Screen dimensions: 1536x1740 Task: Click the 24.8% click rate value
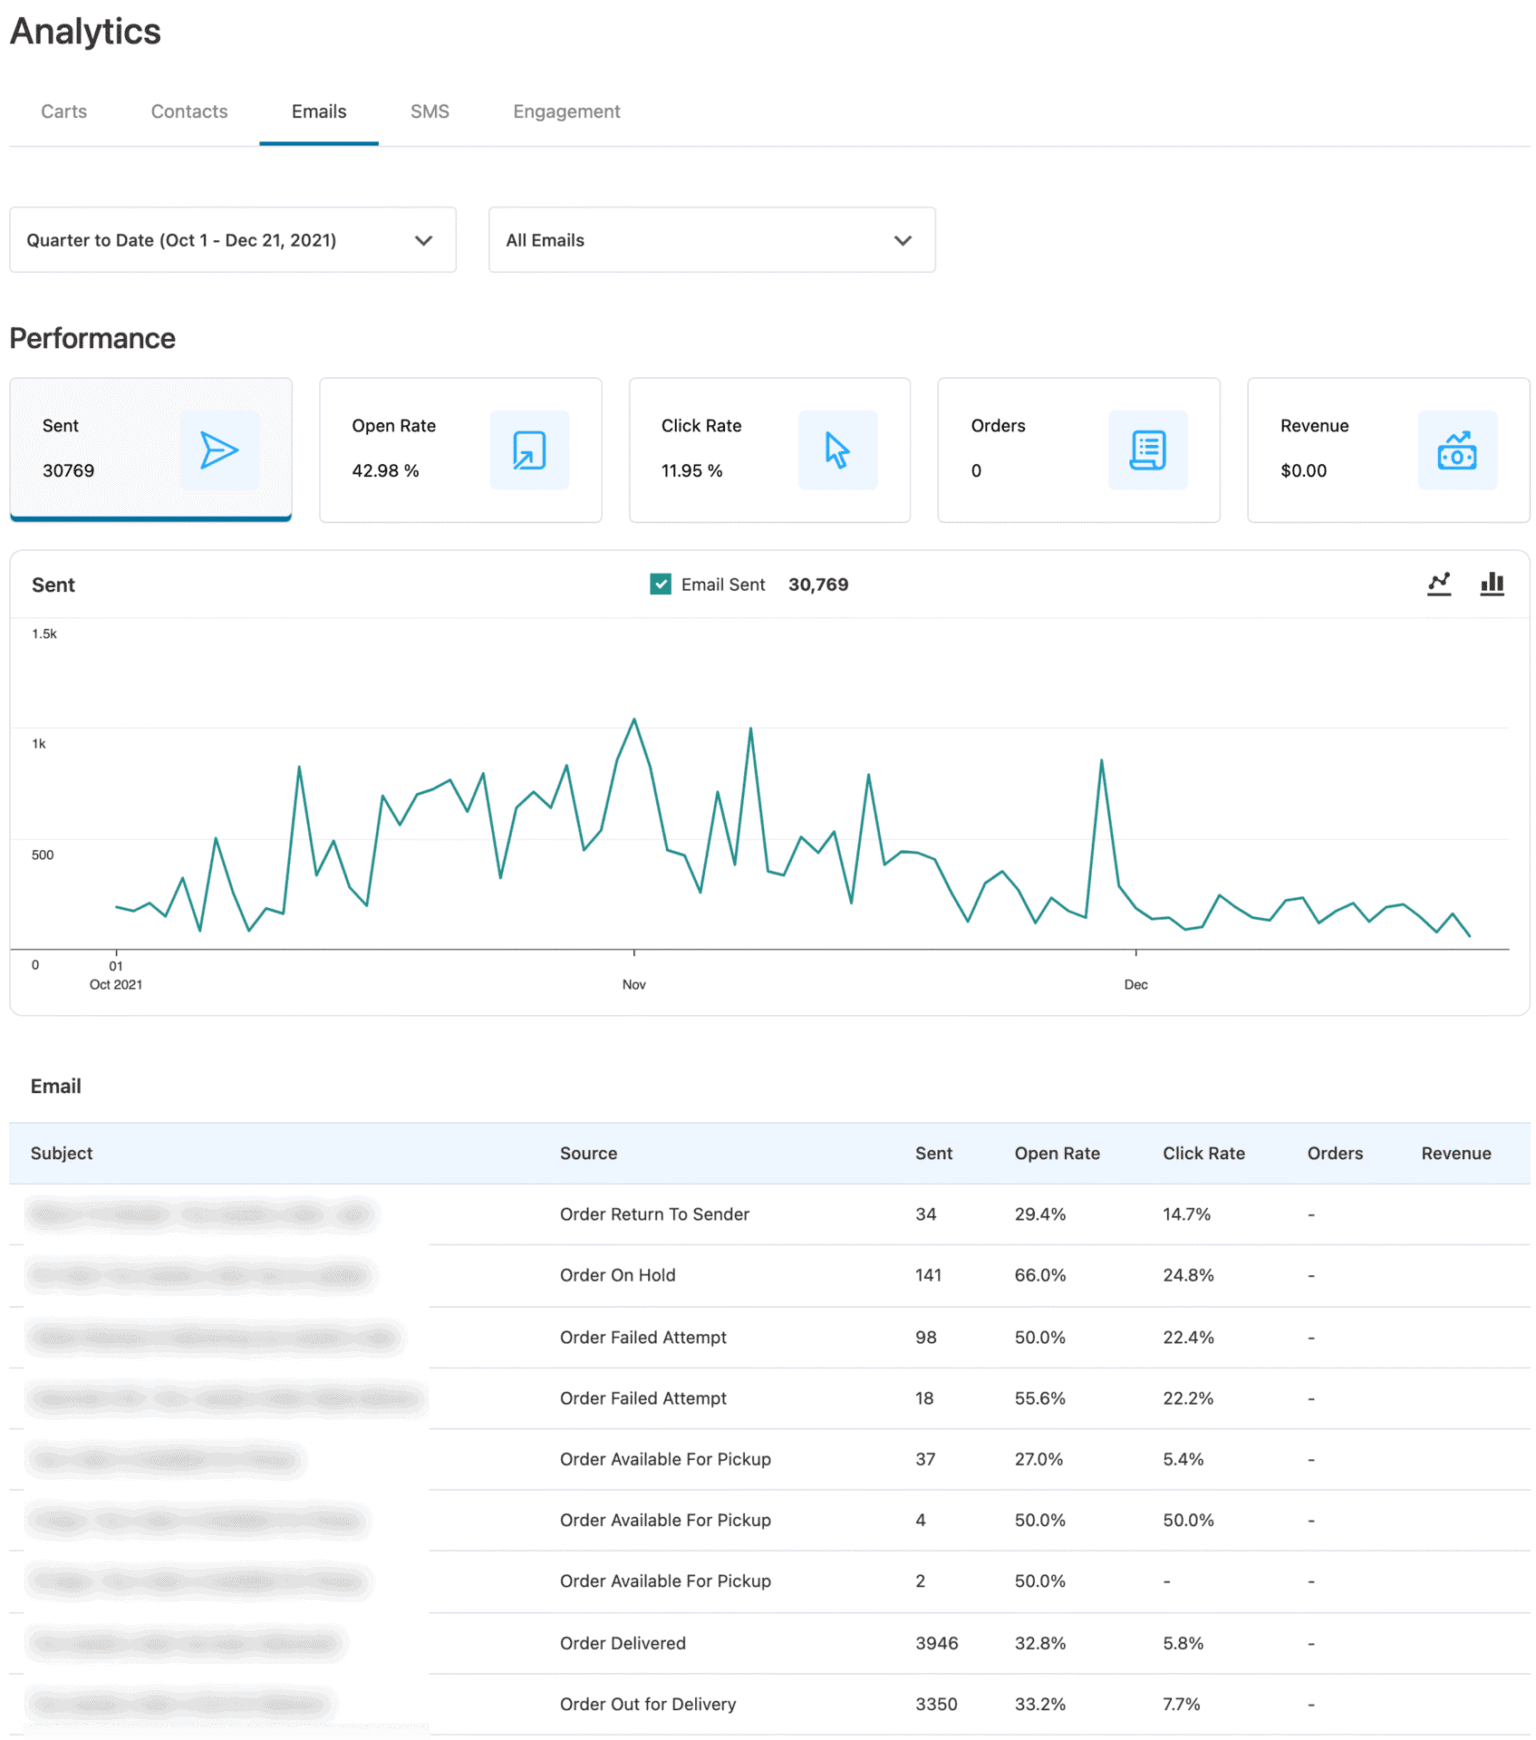pos(1188,1275)
